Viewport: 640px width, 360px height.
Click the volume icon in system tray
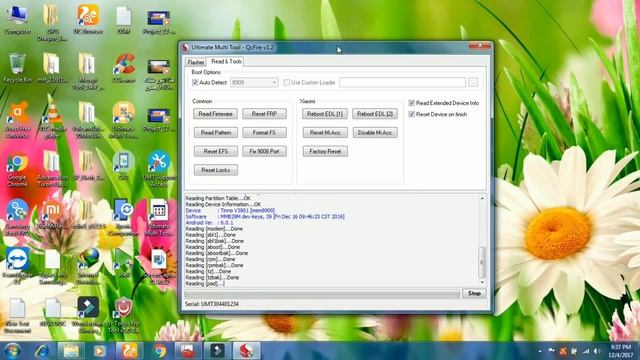597,351
